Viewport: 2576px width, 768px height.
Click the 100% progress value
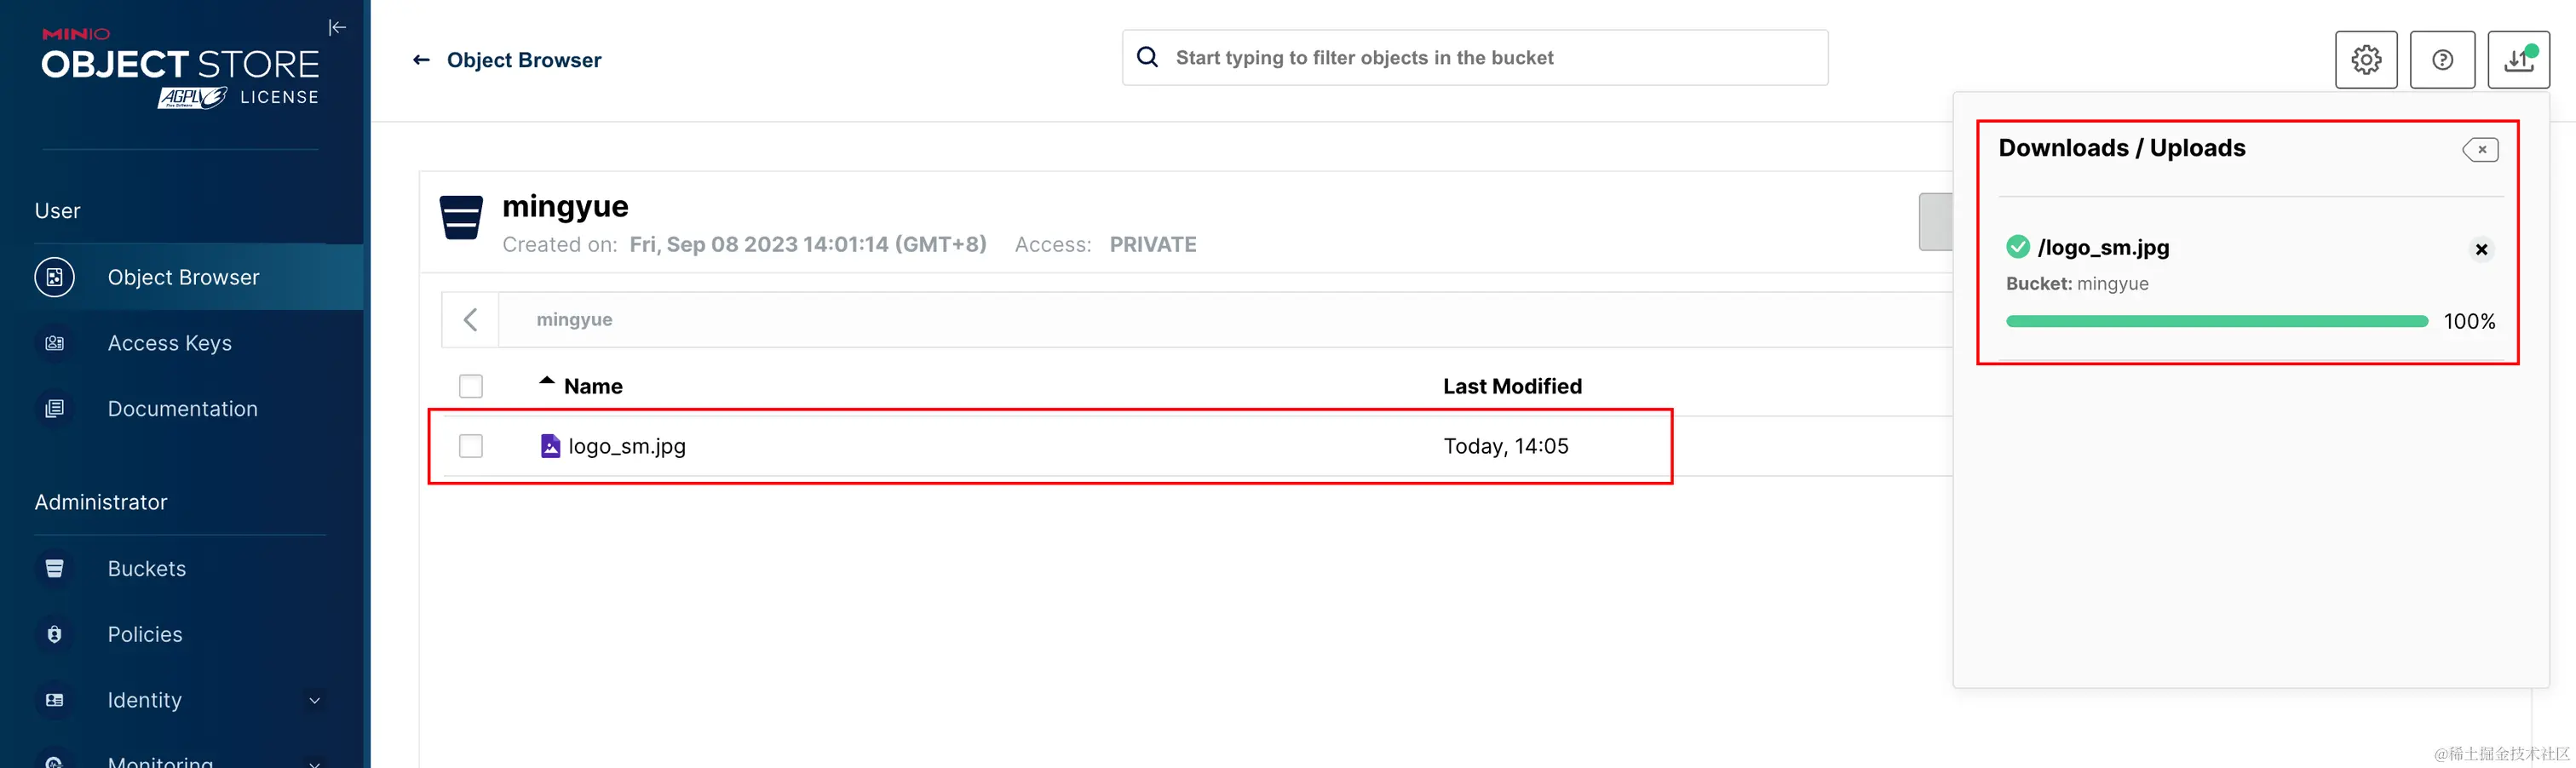pos(2469,321)
